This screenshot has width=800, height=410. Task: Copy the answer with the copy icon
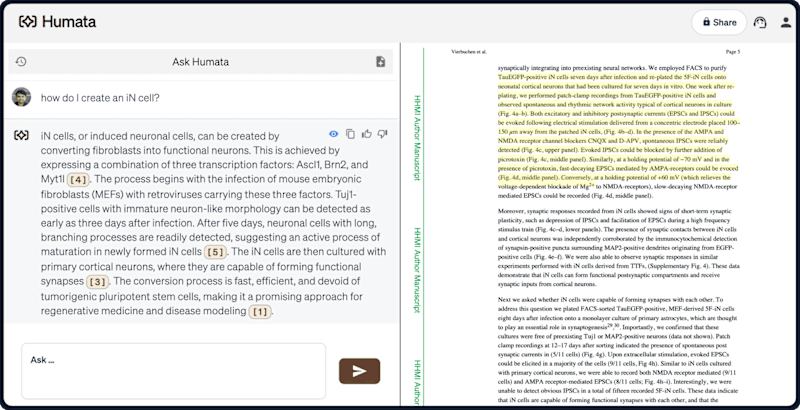pyautogui.click(x=350, y=134)
